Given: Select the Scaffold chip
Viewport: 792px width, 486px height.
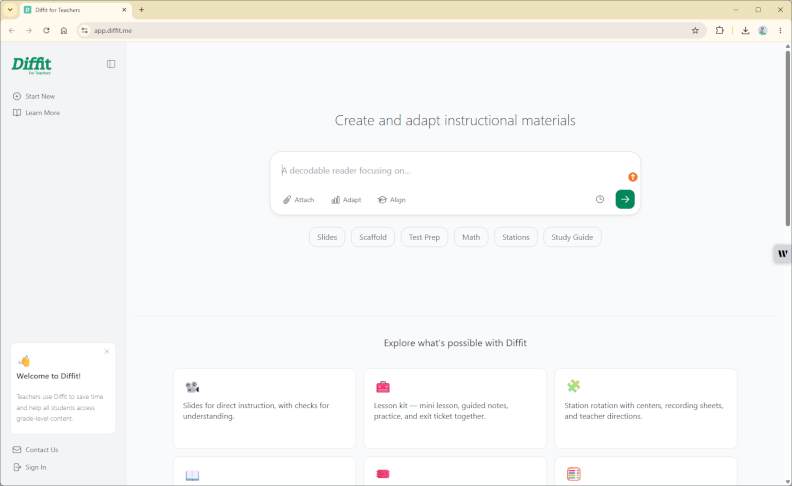Looking at the screenshot, I should pyautogui.click(x=373, y=237).
